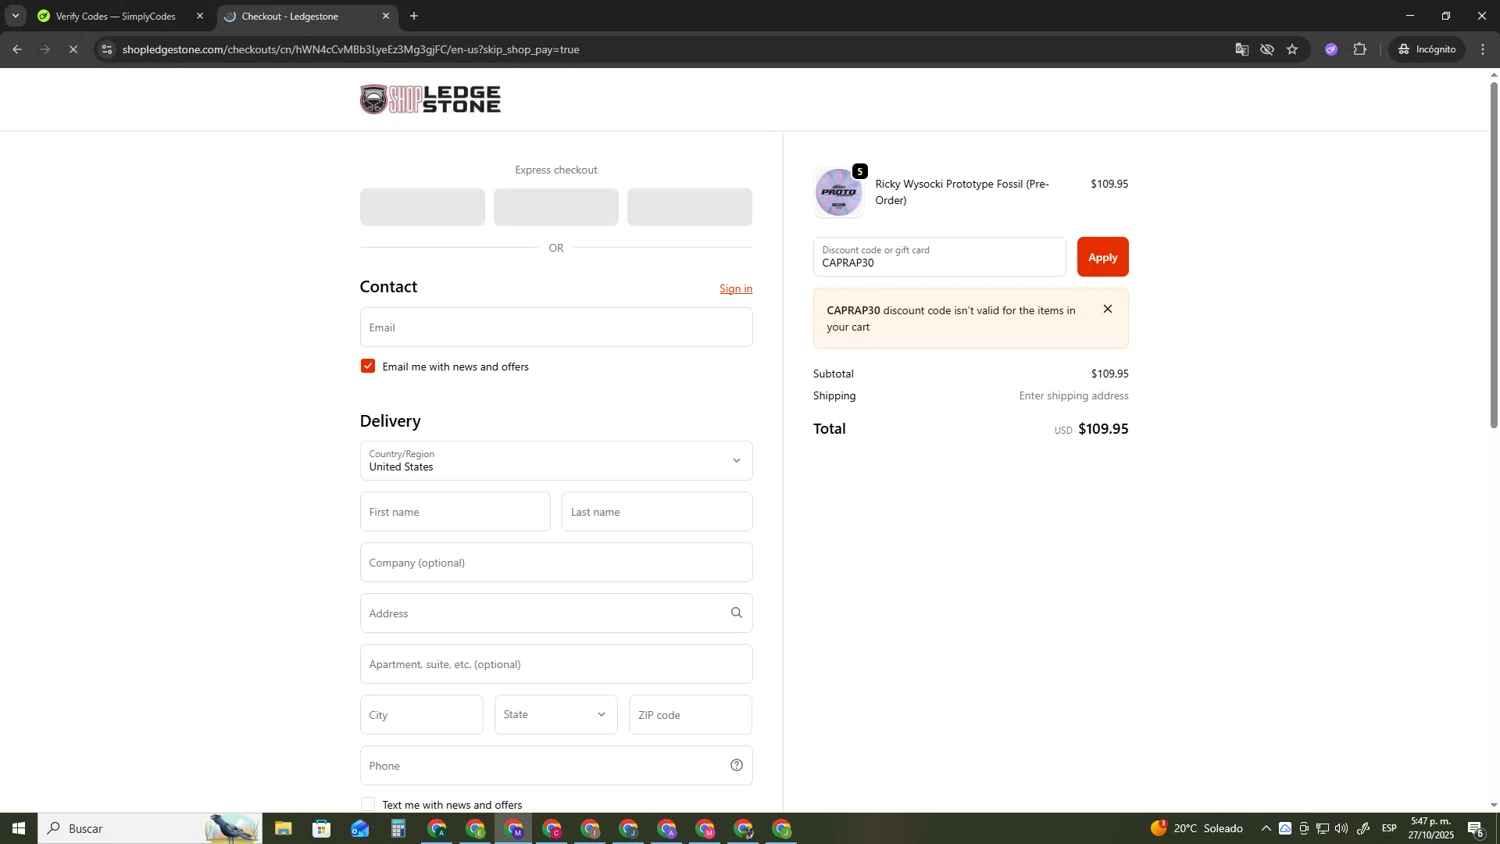Open the Windows Start menu
Image resolution: width=1500 pixels, height=844 pixels.
click(18, 828)
